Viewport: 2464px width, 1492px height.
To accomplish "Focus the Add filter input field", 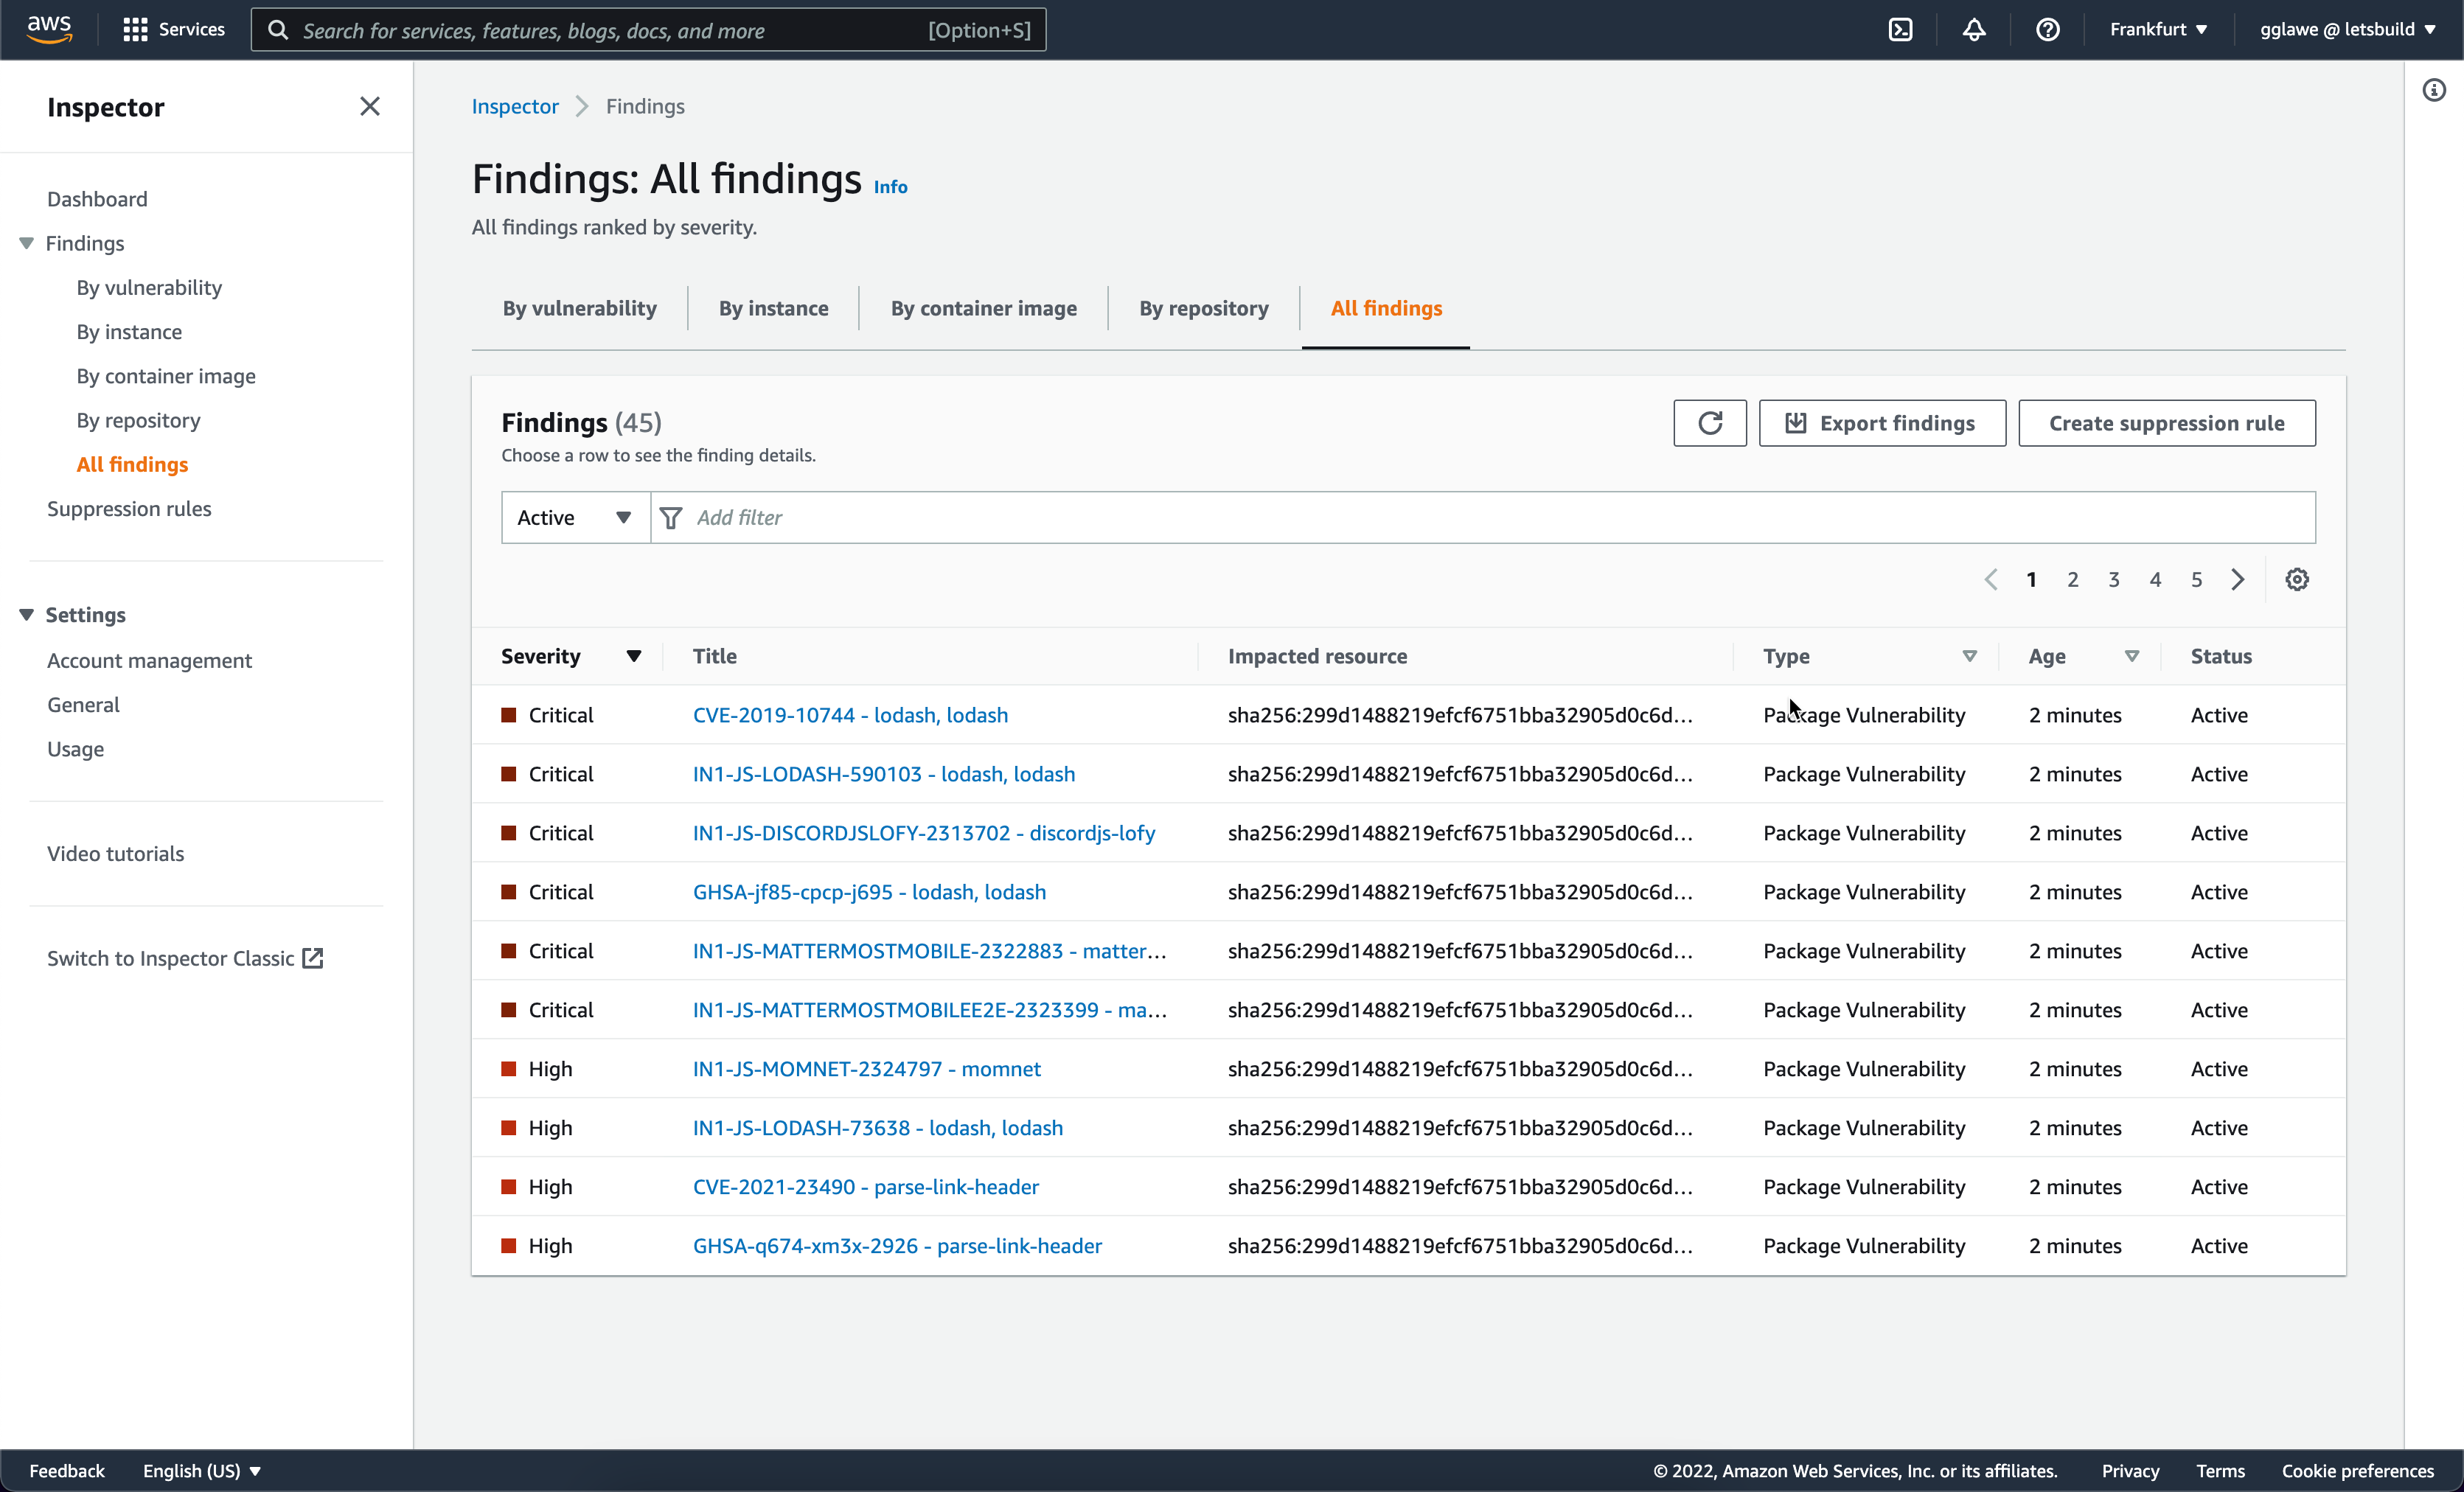I will click(x=1482, y=518).
